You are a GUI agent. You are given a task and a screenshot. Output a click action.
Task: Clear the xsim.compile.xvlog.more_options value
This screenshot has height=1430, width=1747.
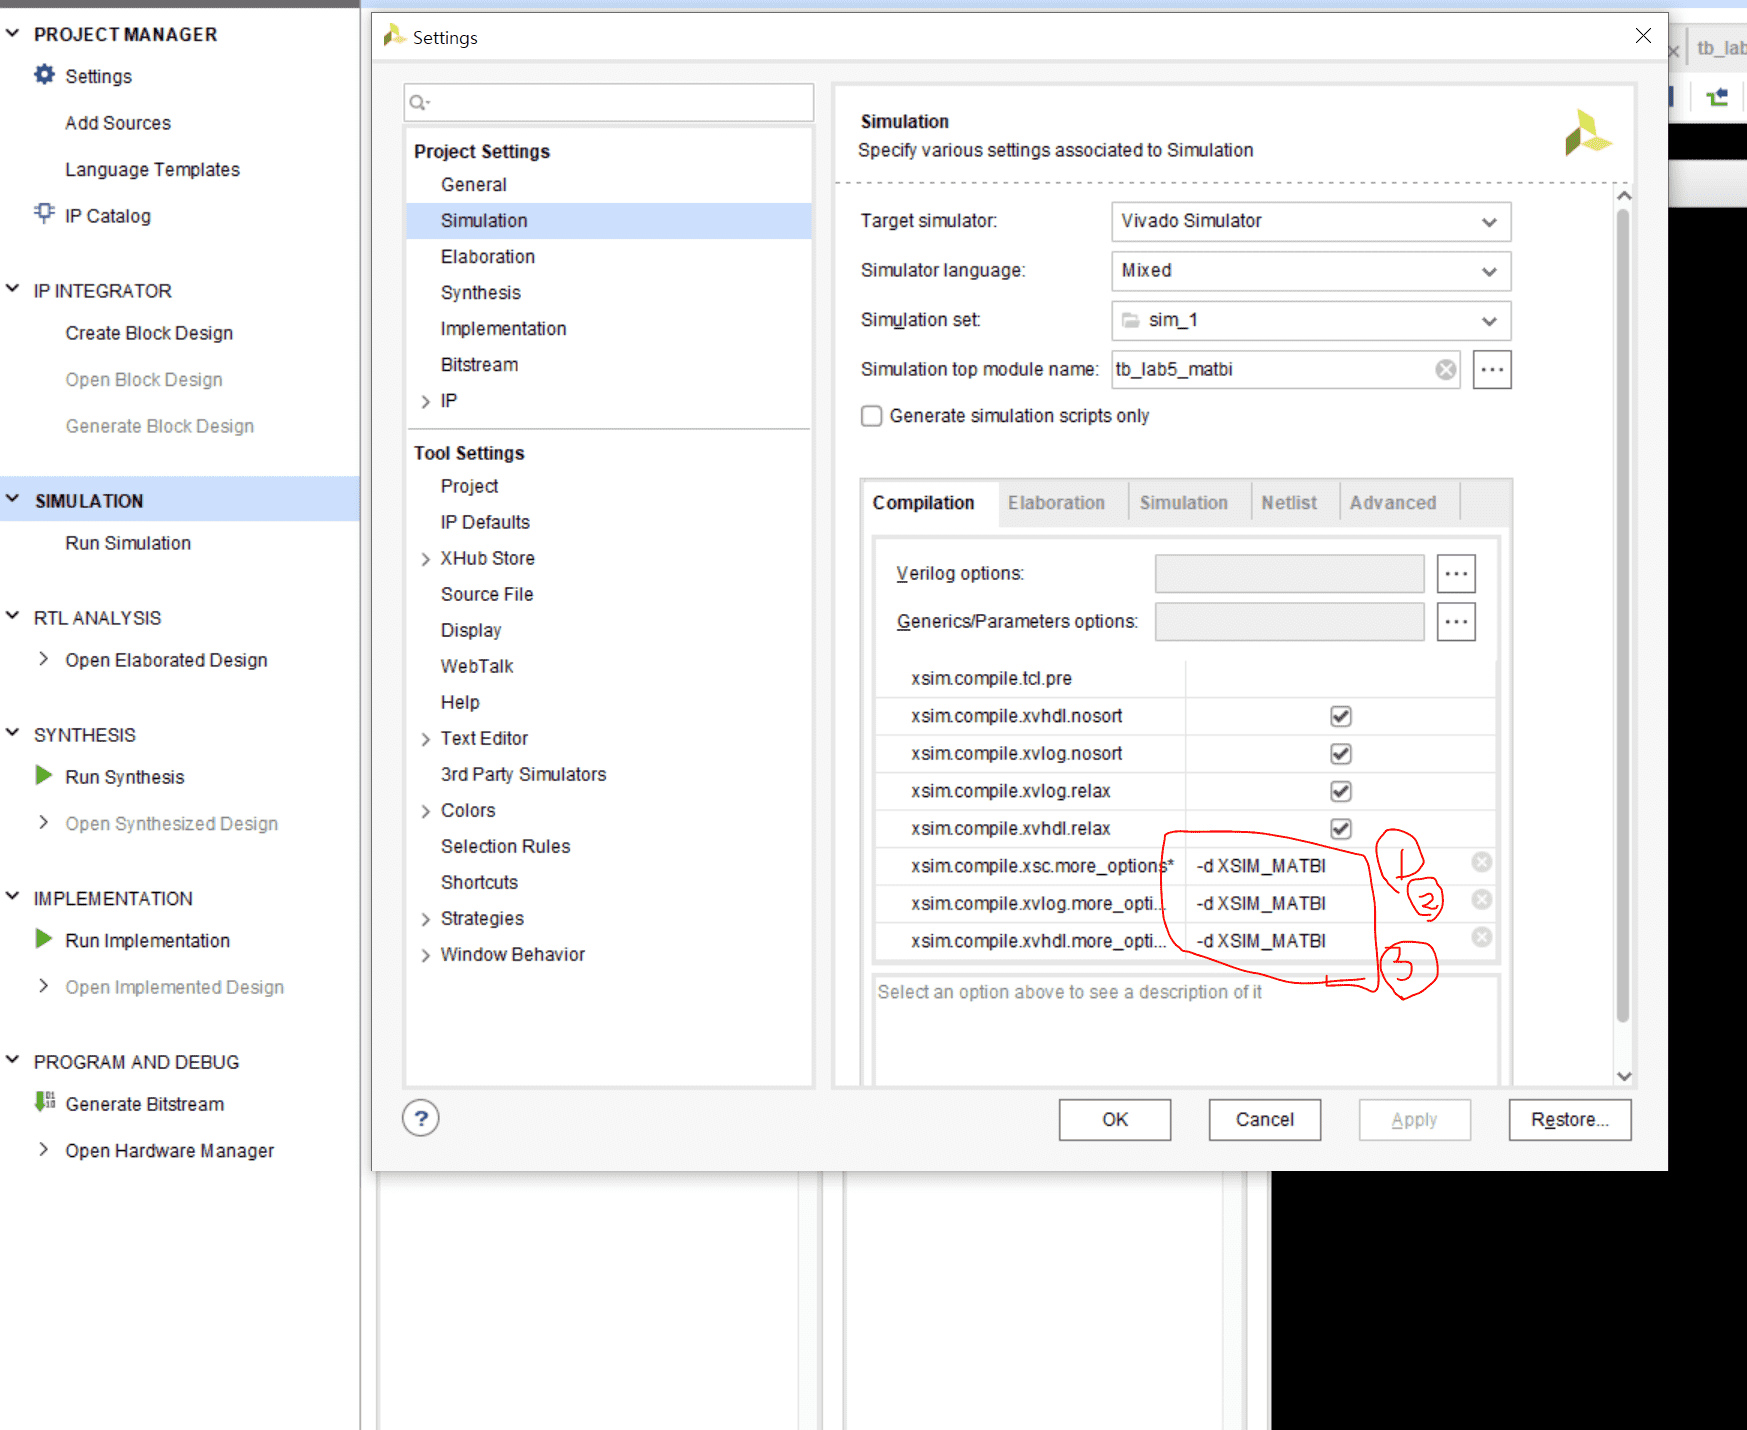pos(1482,900)
